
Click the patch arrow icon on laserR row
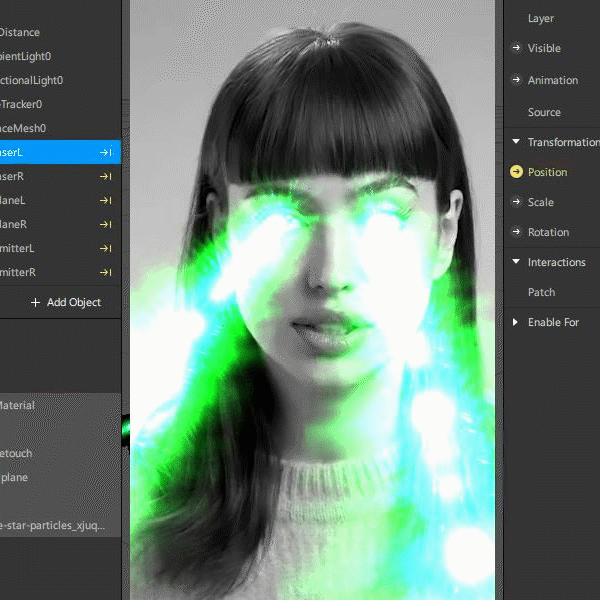point(106,176)
